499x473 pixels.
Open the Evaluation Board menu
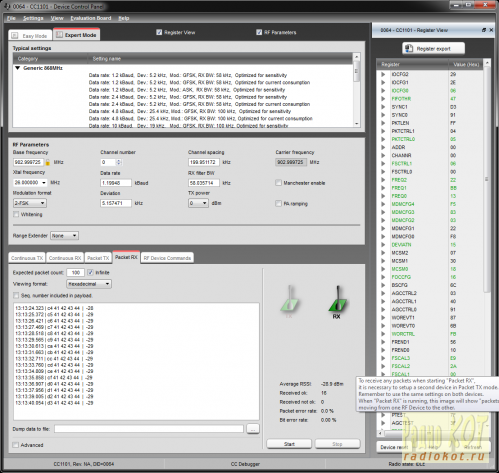point(91,18)
